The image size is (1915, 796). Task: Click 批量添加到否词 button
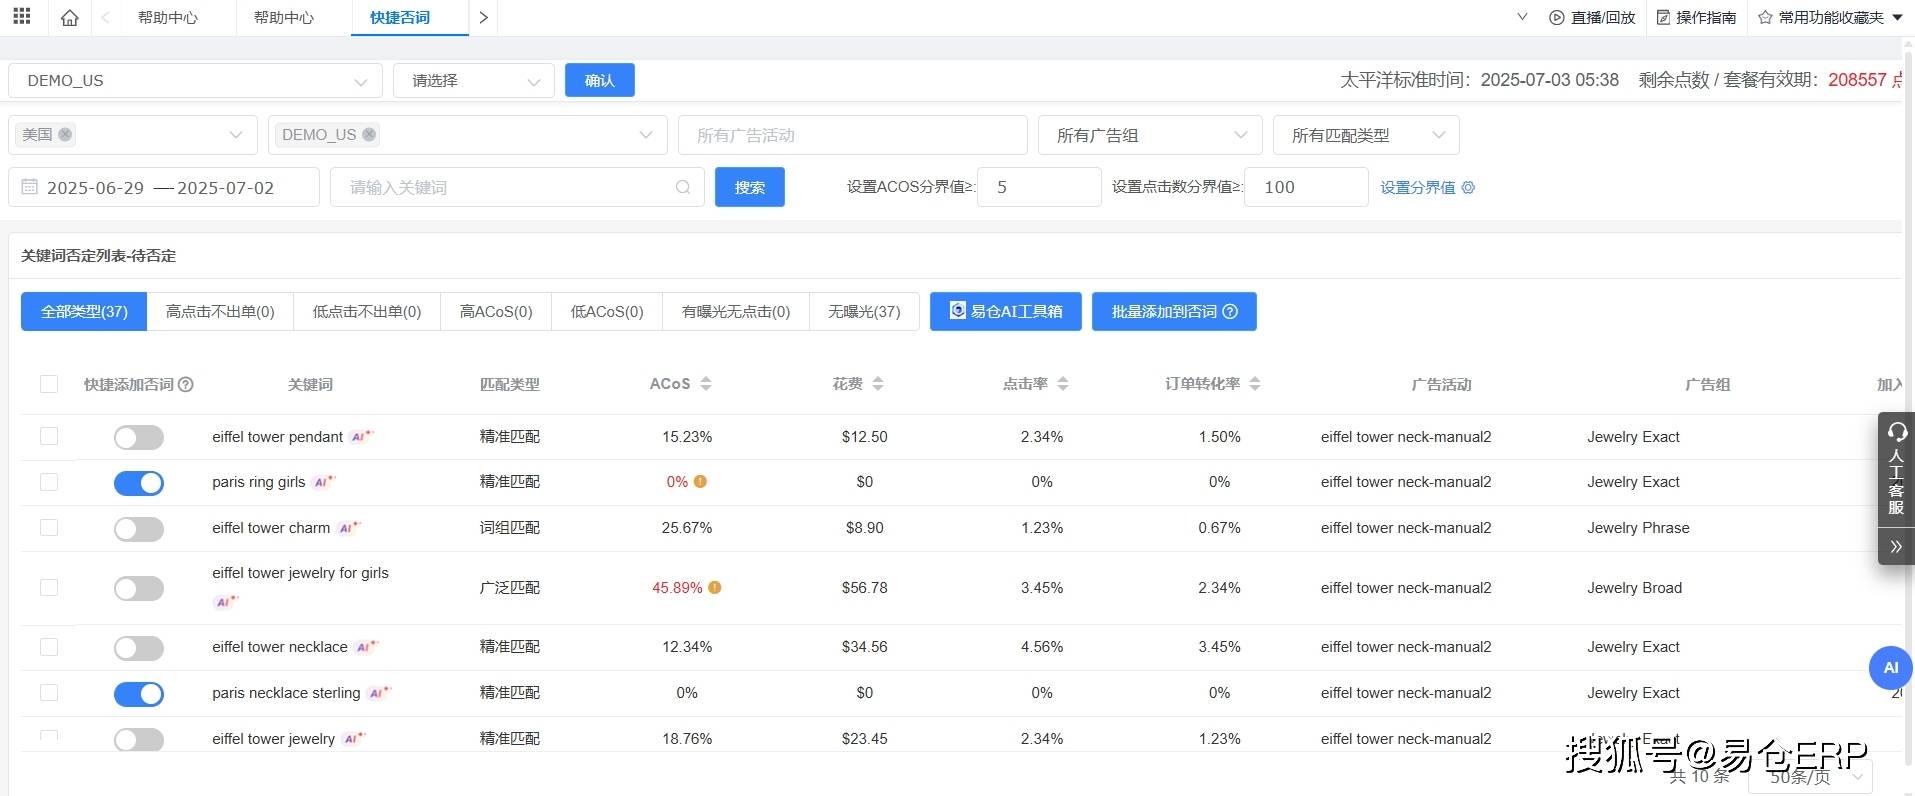(1174, 311)
